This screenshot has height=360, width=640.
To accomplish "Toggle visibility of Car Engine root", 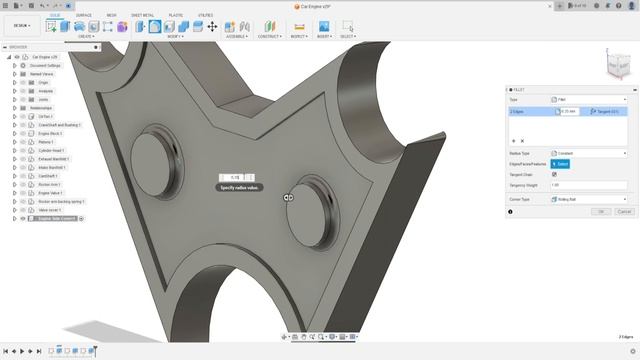I will [17, 57].
